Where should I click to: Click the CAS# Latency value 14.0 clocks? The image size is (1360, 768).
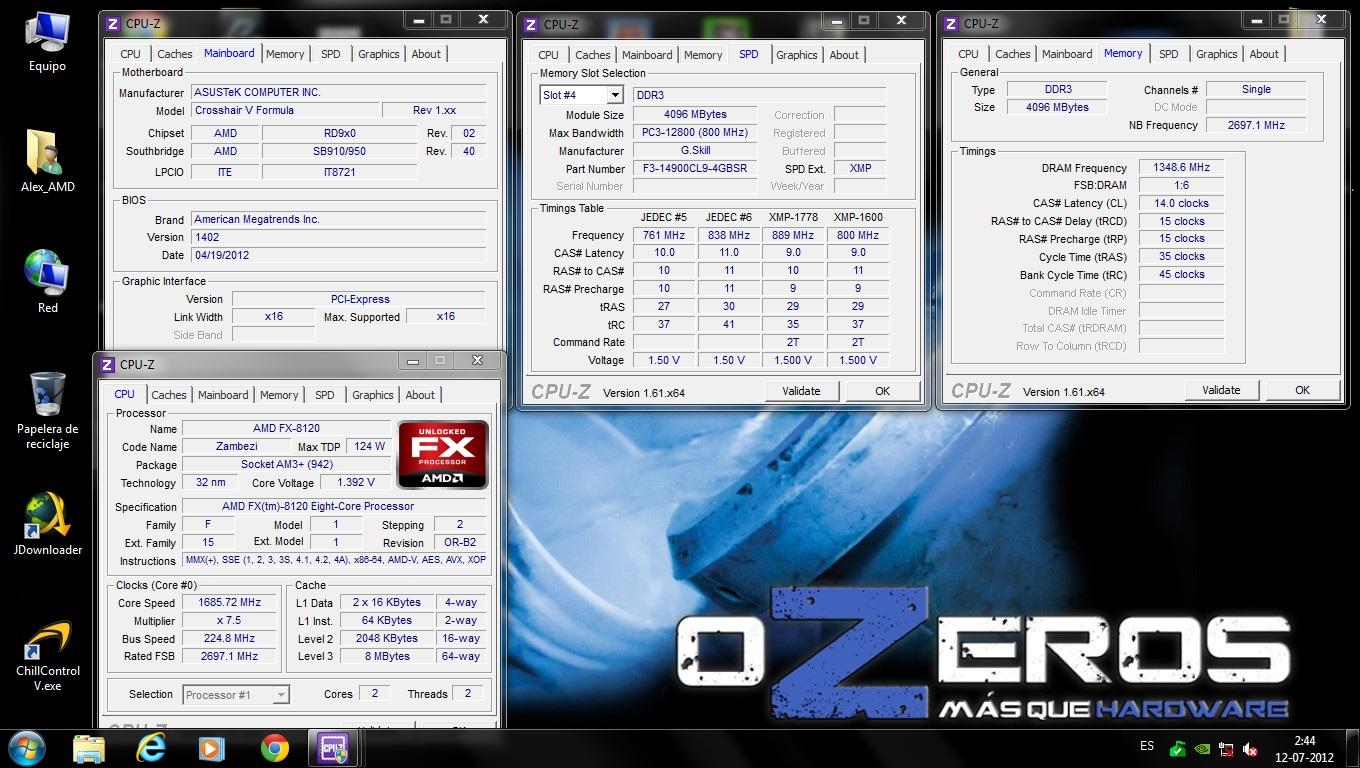pyautogui.click(x=1181, y=203)
